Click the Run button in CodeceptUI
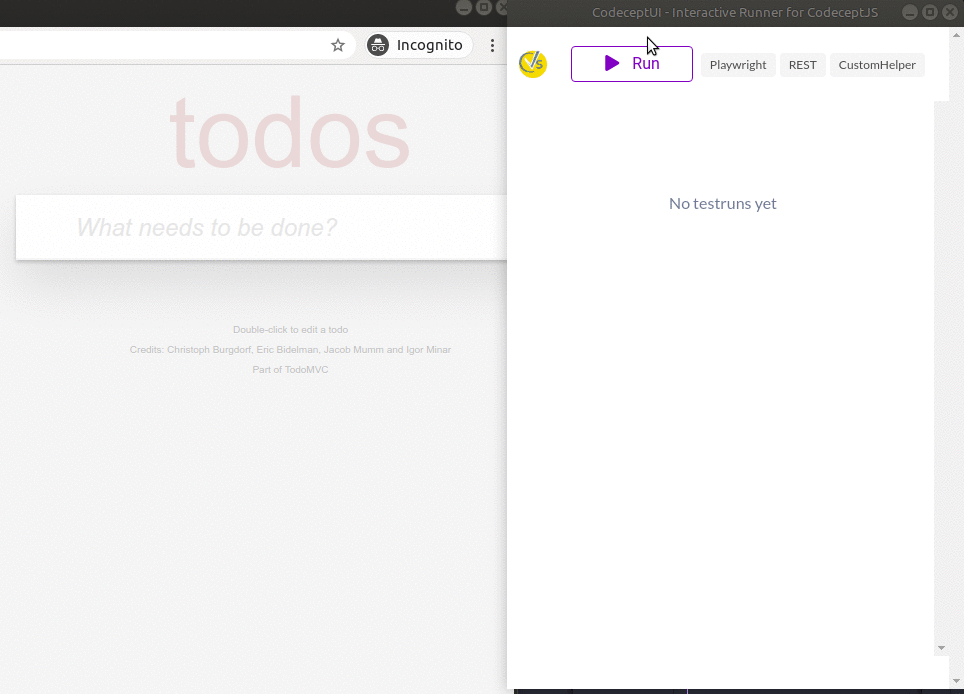This screenshot has height=694, width=964. (x=631, y=64)
